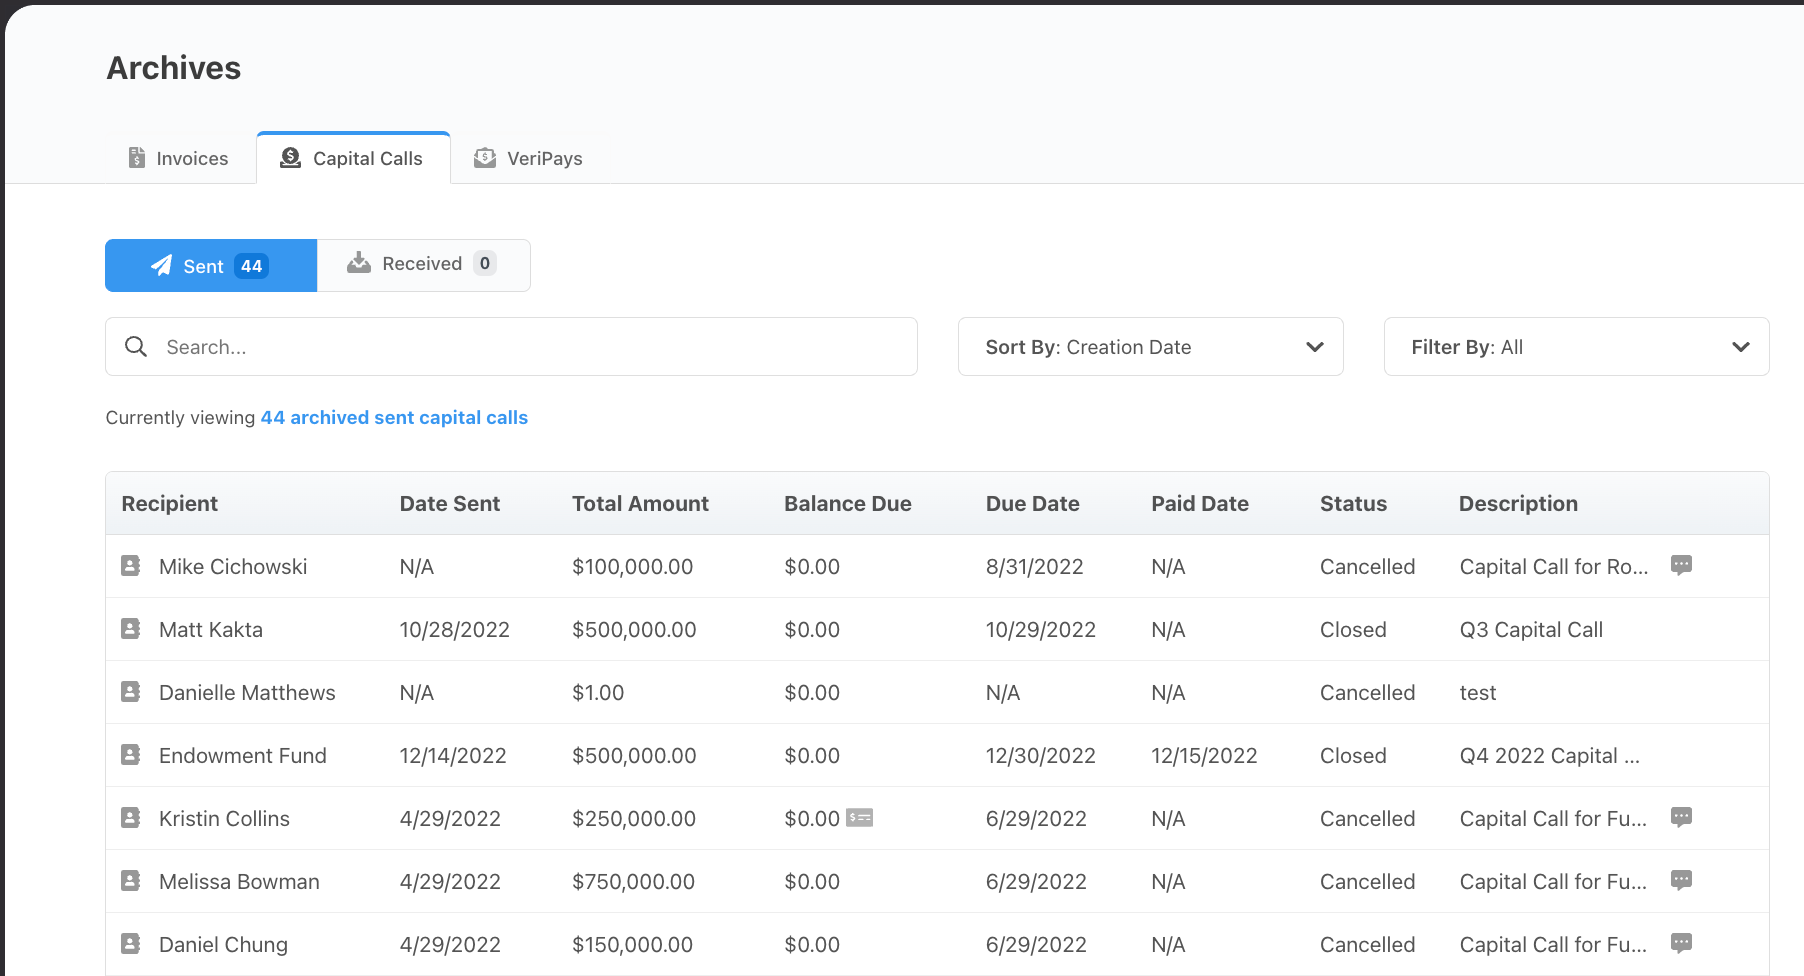Click the Total Amount column header
The height and width of the screenshot is (976, 1804).
point(640,503)
